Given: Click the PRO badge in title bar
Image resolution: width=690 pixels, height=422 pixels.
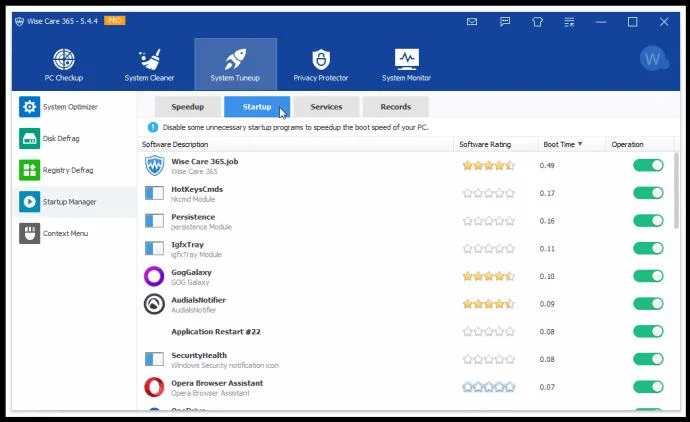Looking at the screenshot, I should 115,21.
